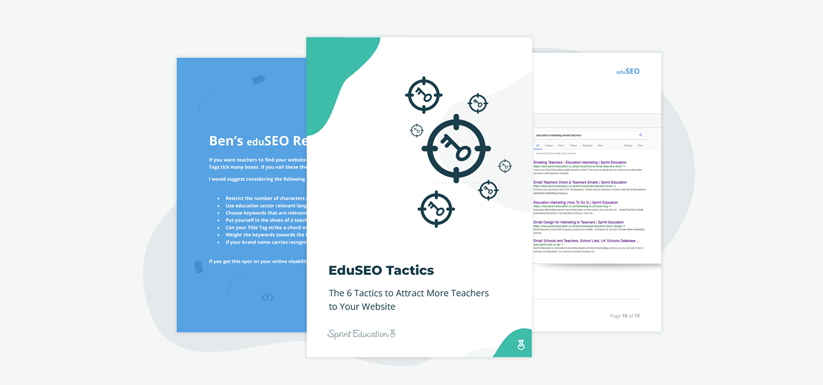Click the code brackets icon on blue page
823x385 pixels.
(x=268, y=297)
